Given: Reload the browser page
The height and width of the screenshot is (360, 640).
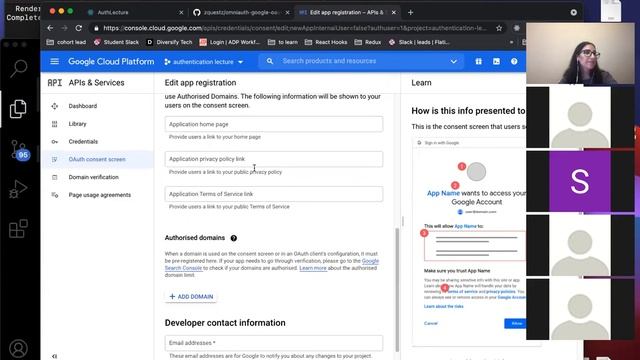Looking at the screenshot, I should pos(79,28).
